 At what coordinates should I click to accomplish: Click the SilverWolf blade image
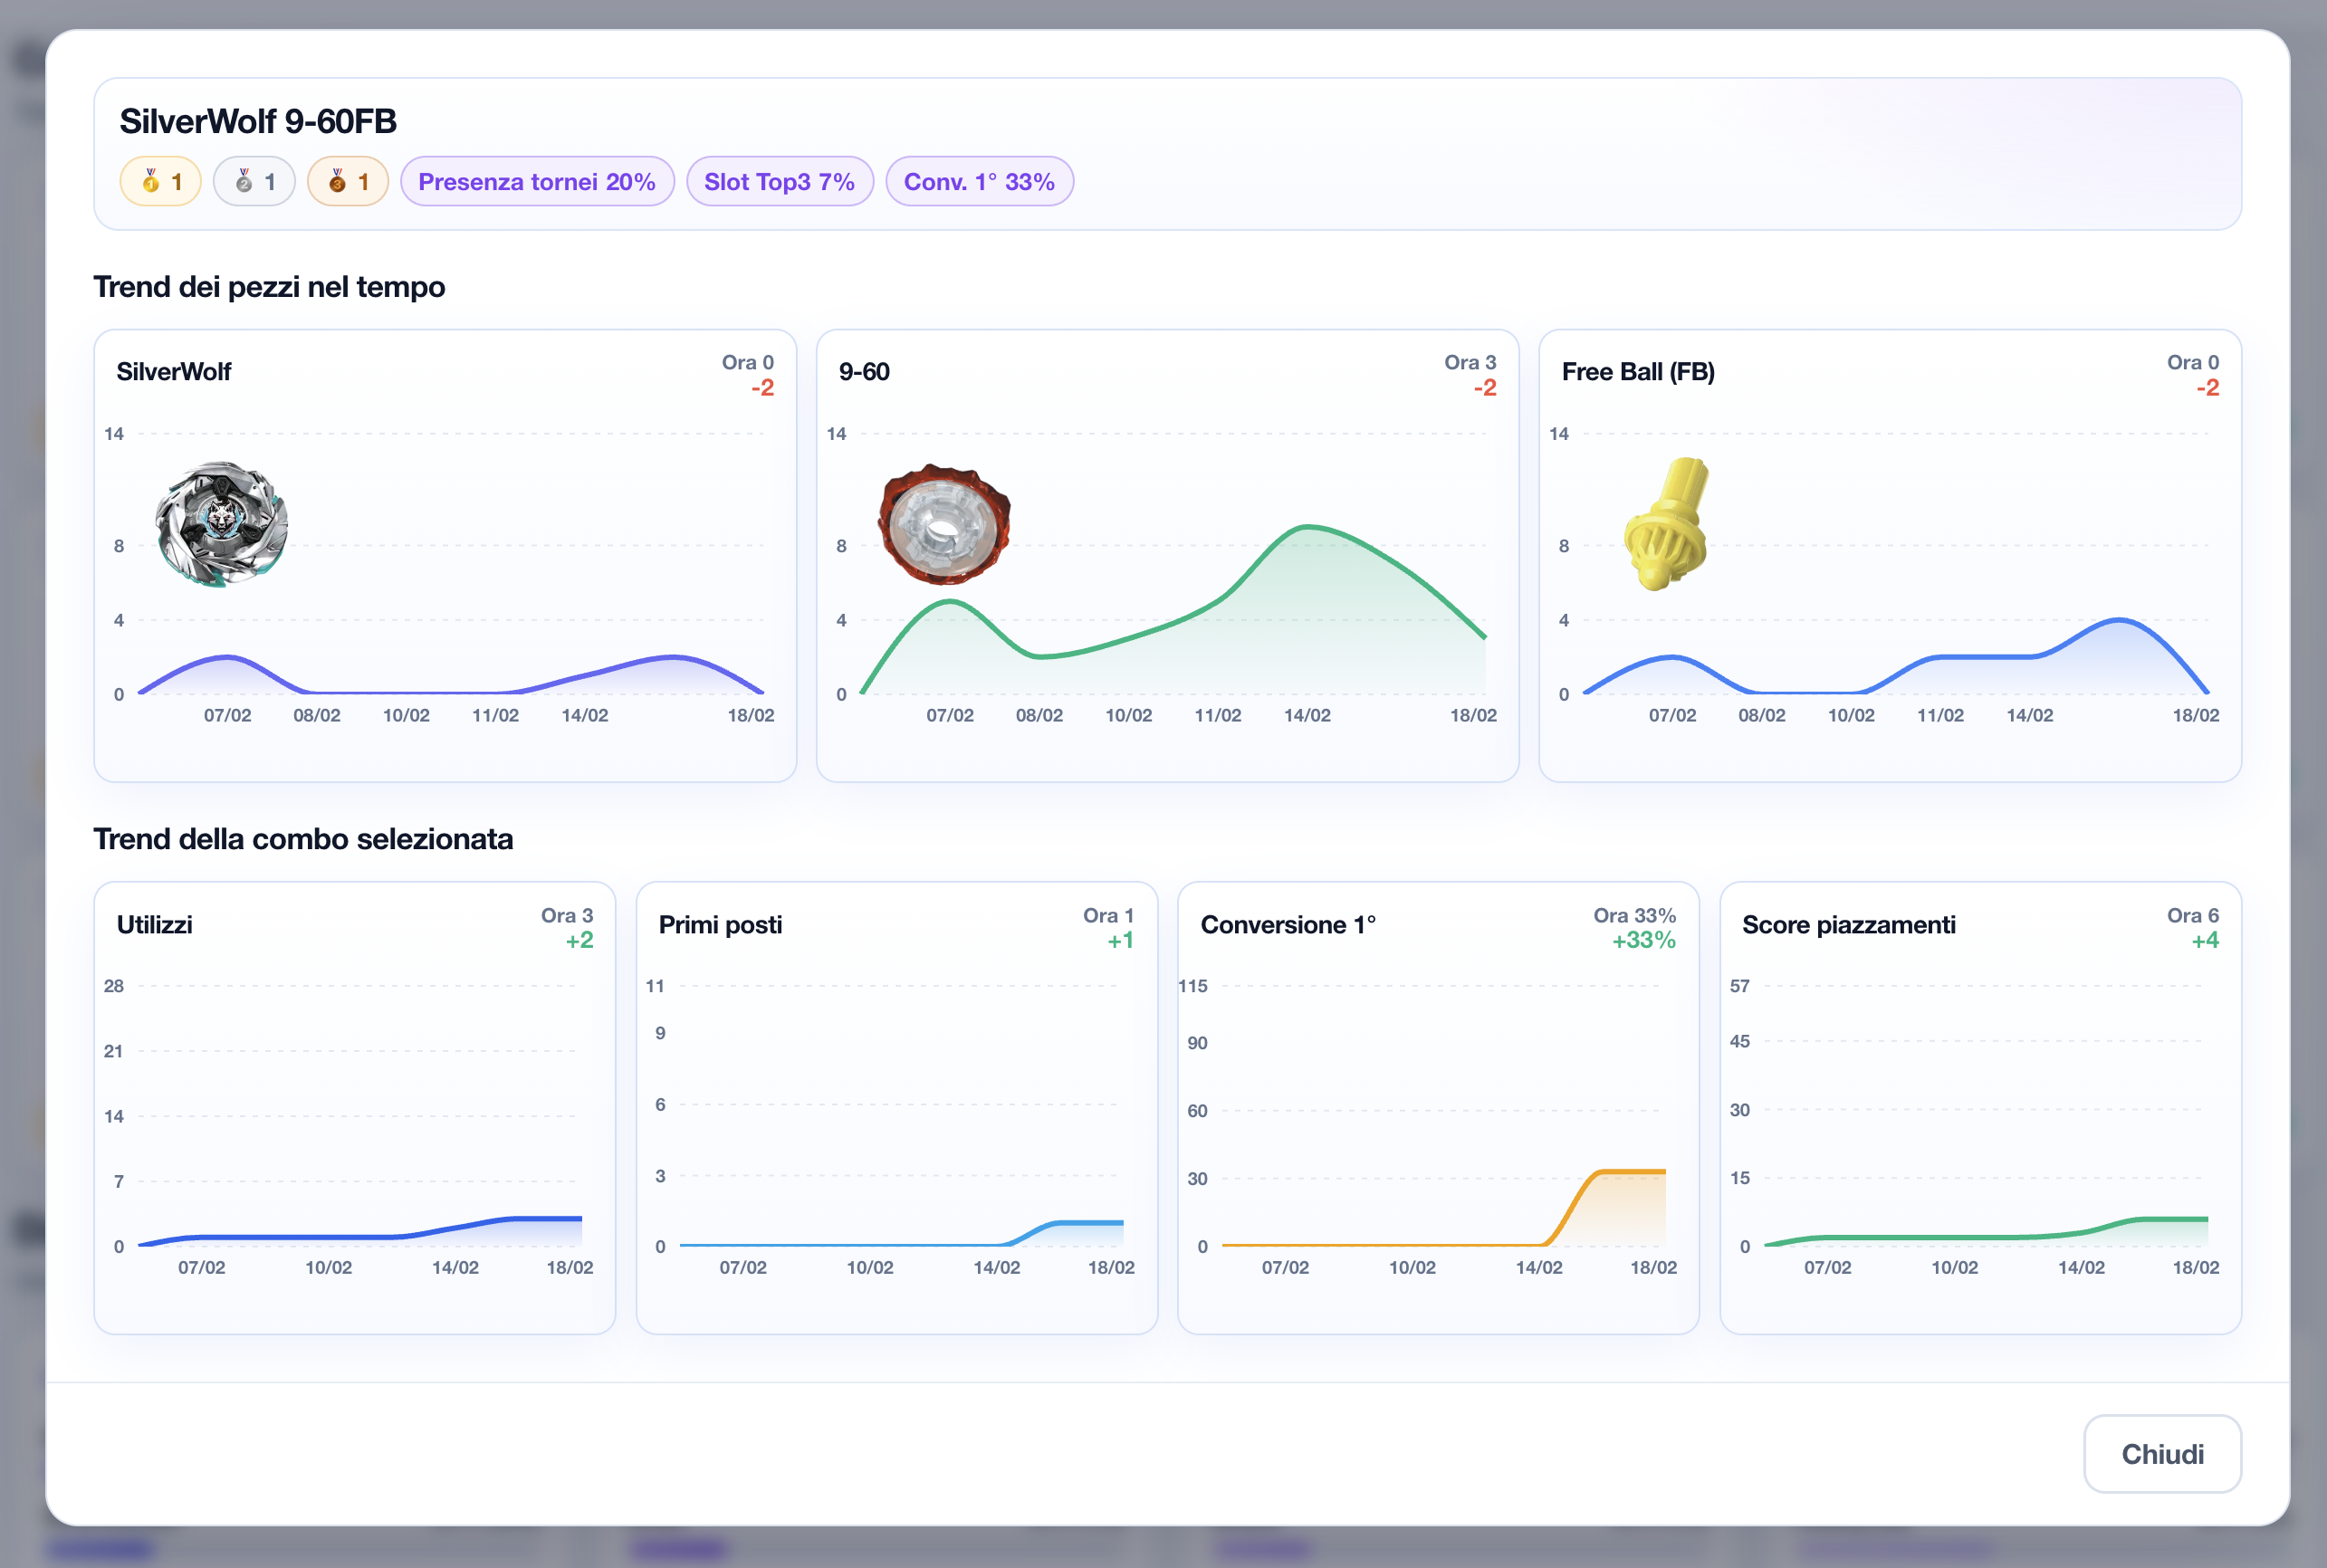pyautogui.click(x=222, y=523)
